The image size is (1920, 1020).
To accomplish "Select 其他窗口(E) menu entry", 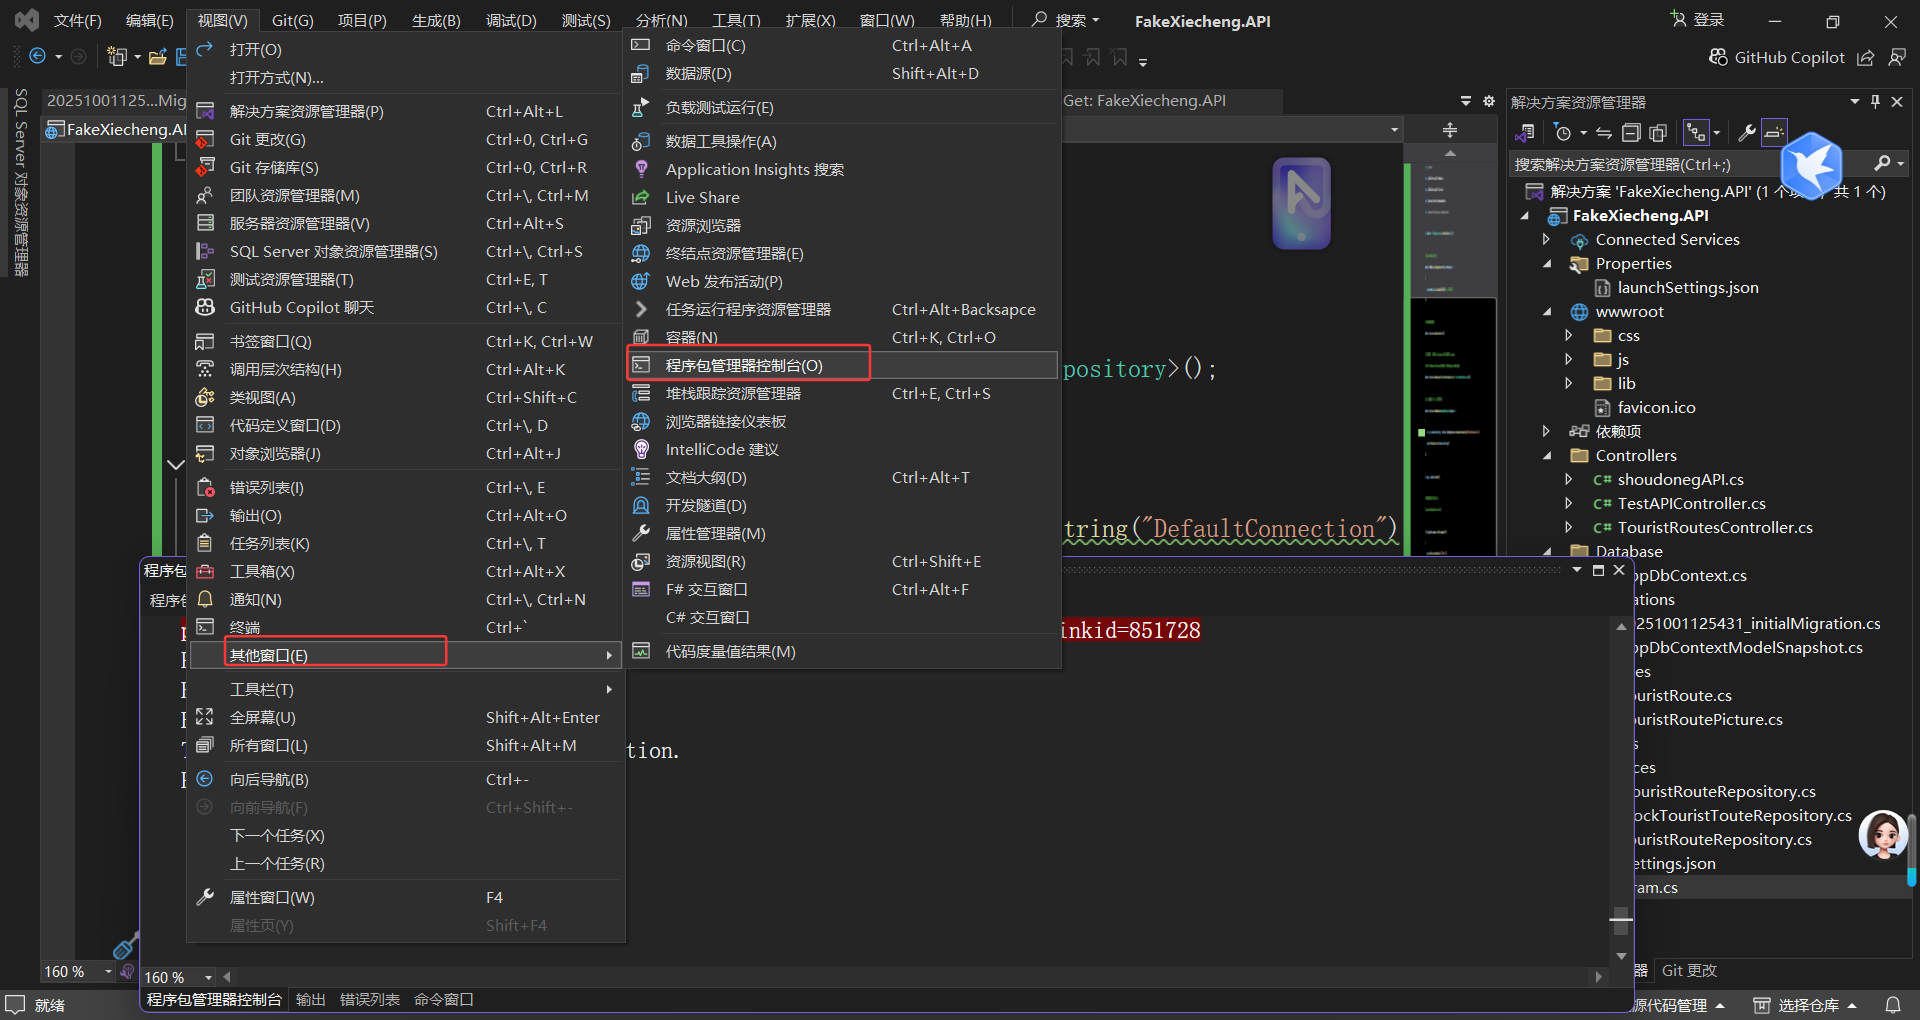I will pos(405,655).
